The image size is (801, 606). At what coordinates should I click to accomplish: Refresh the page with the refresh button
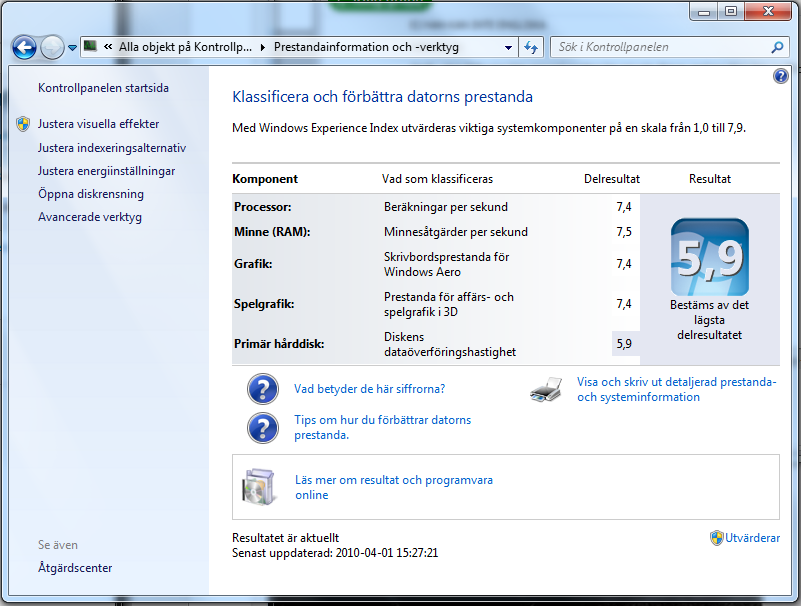[x=531, y=48]
